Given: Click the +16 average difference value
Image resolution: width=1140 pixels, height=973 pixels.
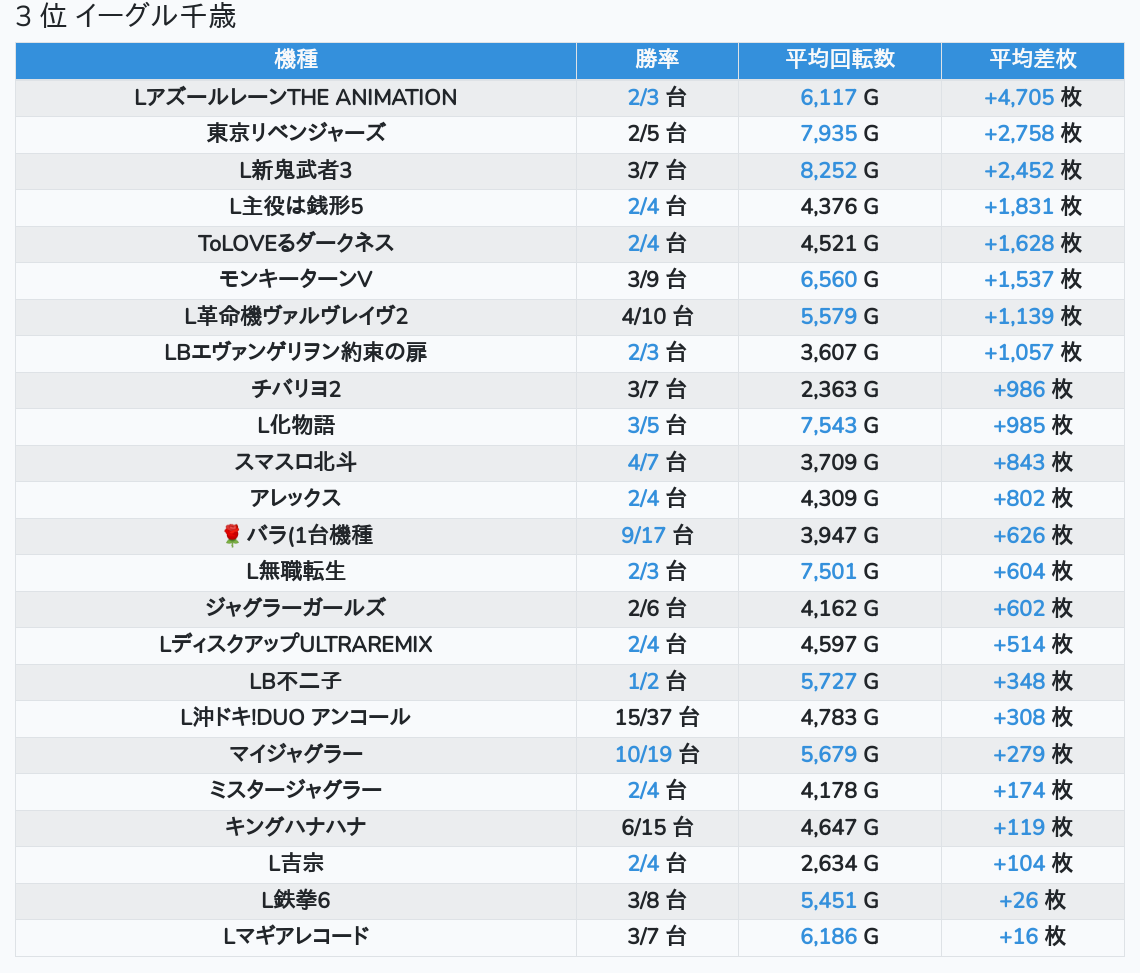Looking at the screenshot, I should pos(1019,937).
